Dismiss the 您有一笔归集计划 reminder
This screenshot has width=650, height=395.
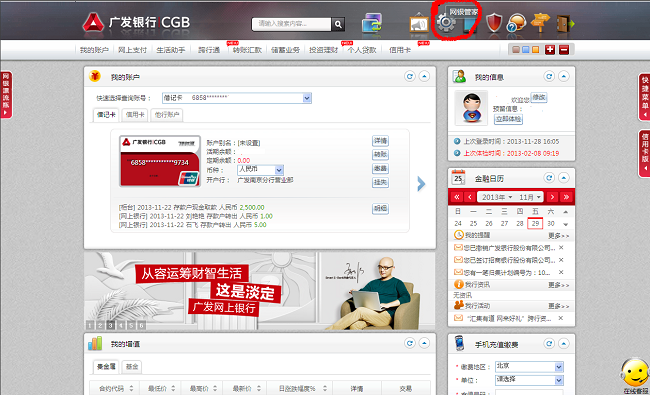561,272
